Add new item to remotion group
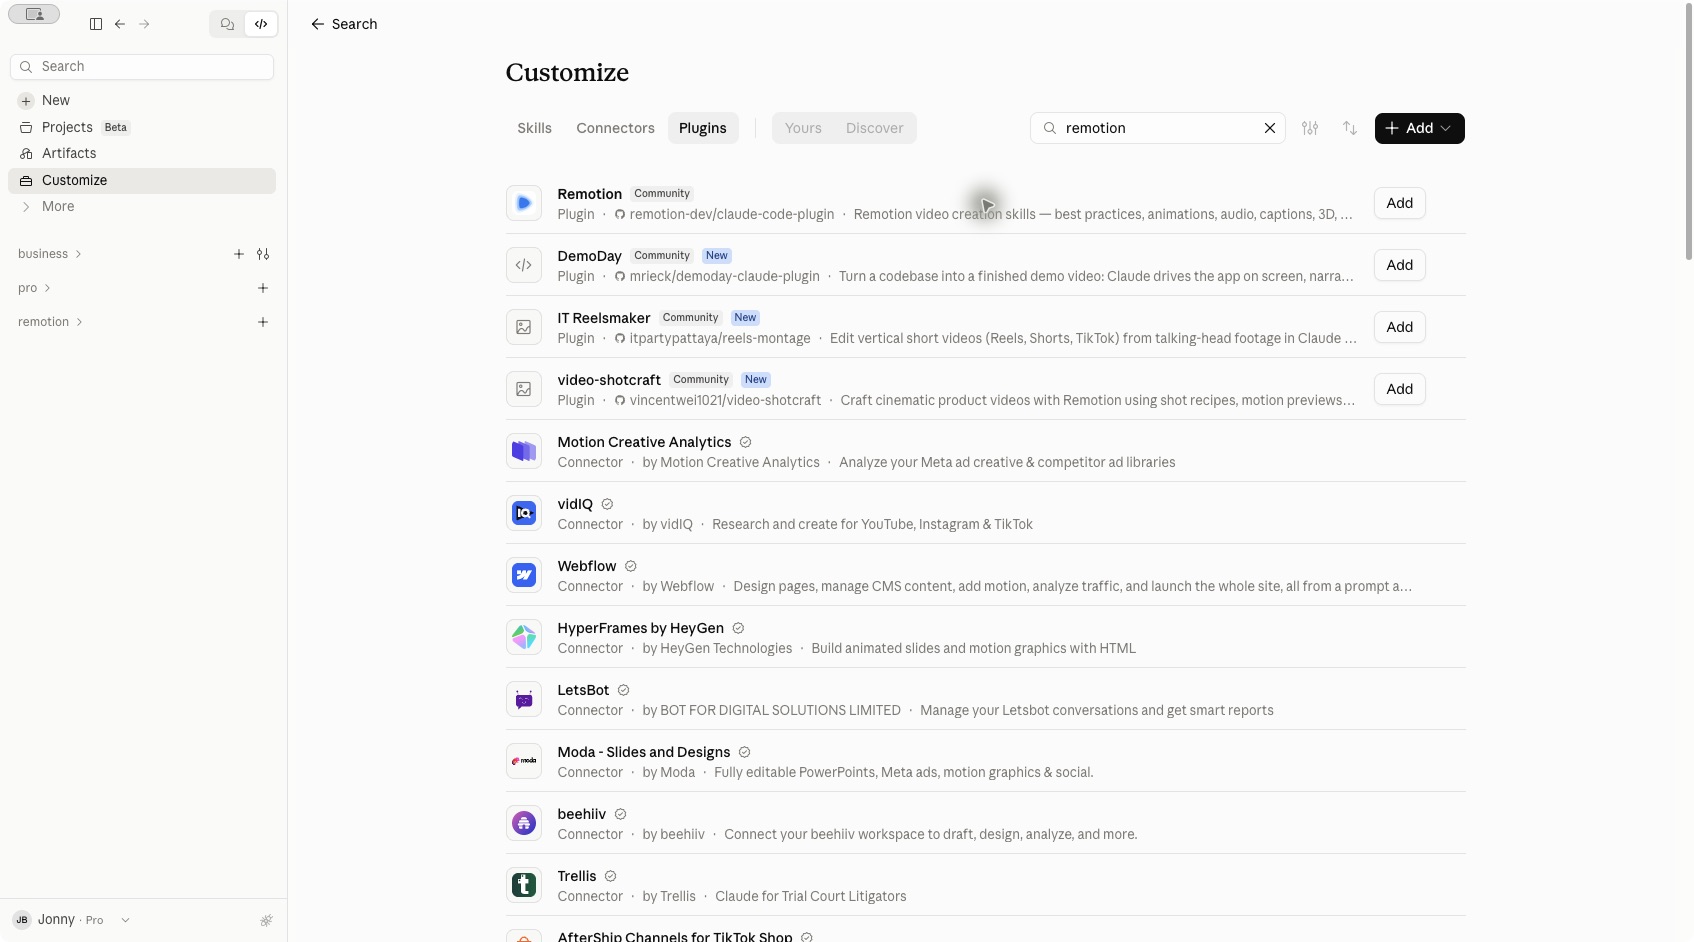Image resolution: width=1694 pixels, height=942 pixels. 263,322
